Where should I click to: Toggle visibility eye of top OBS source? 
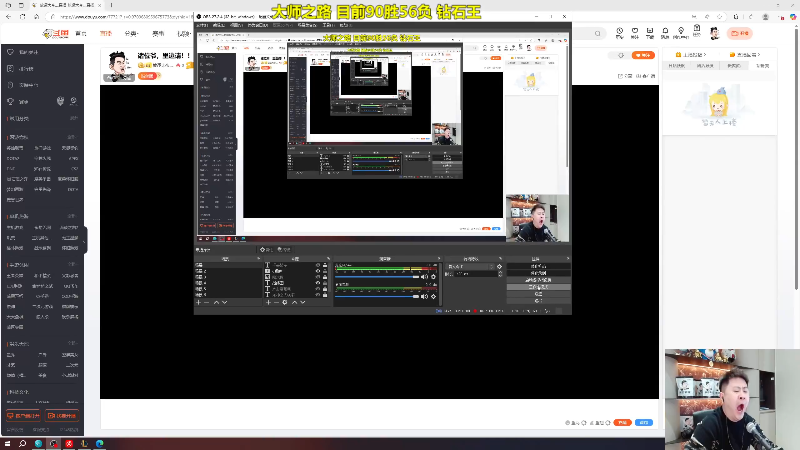pyautogui.click(x=318, y=265)
